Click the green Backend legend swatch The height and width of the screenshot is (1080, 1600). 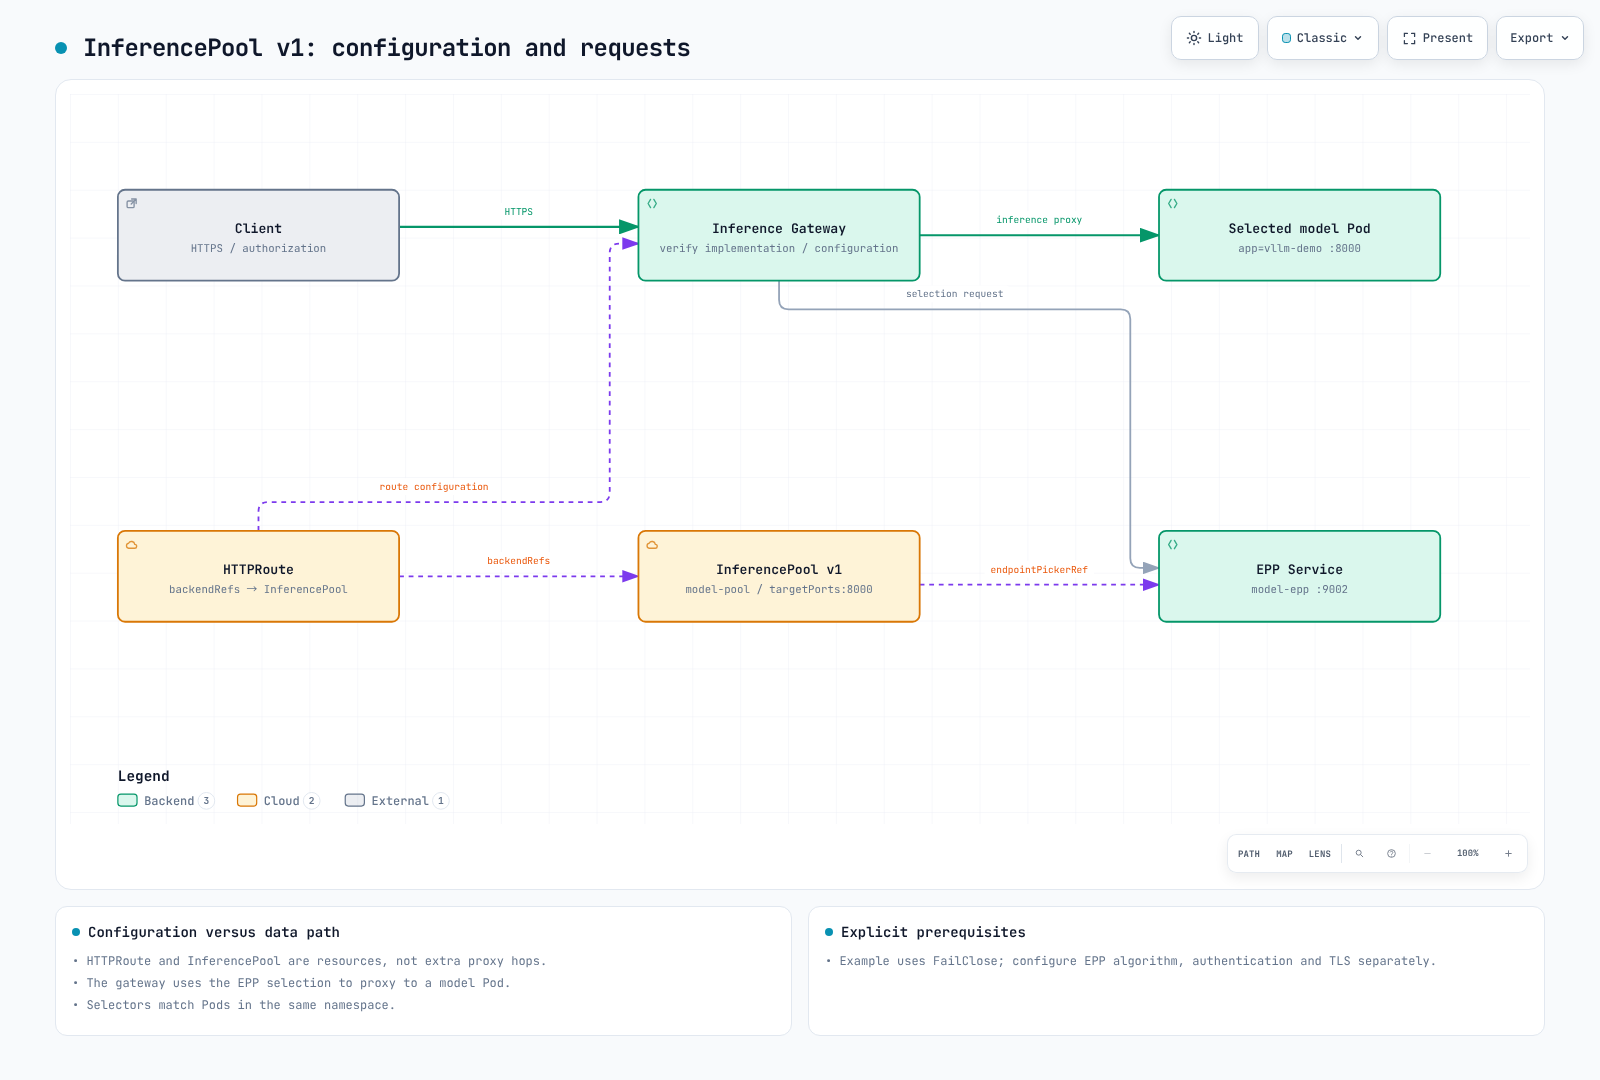tap(127, 800)
